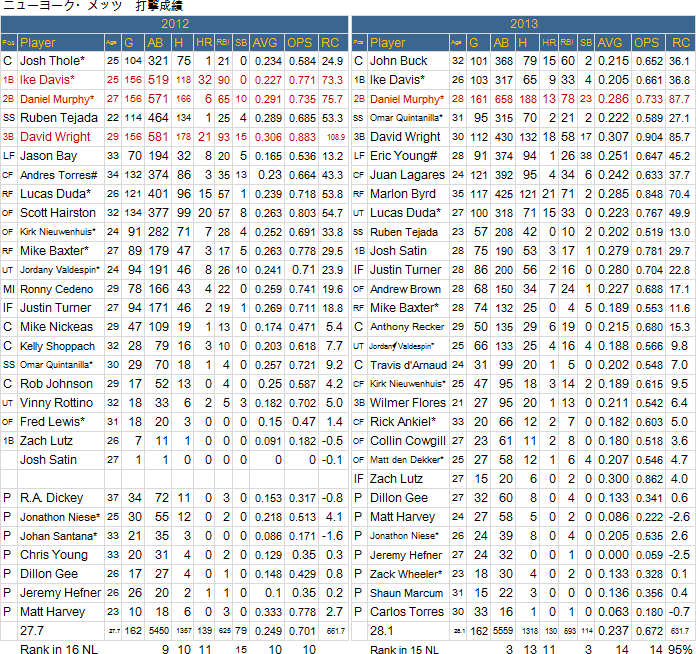Select 2012 team total 661.7 RC
The image size is (696, 654).
(x=336, y=631)
